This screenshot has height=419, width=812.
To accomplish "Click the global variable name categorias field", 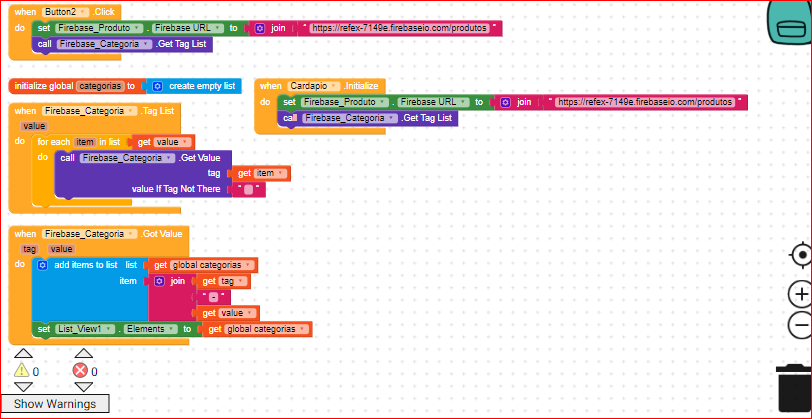I will coord(100,86).
